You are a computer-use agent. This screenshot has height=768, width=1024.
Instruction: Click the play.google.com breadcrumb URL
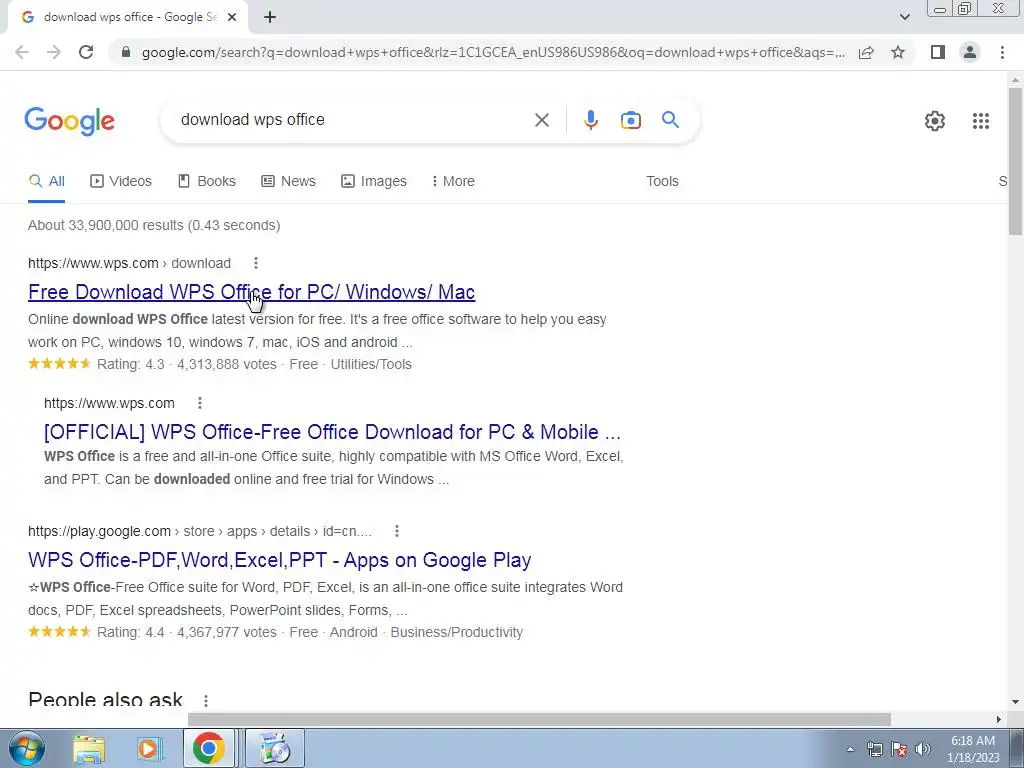click(x=200, y=531)
